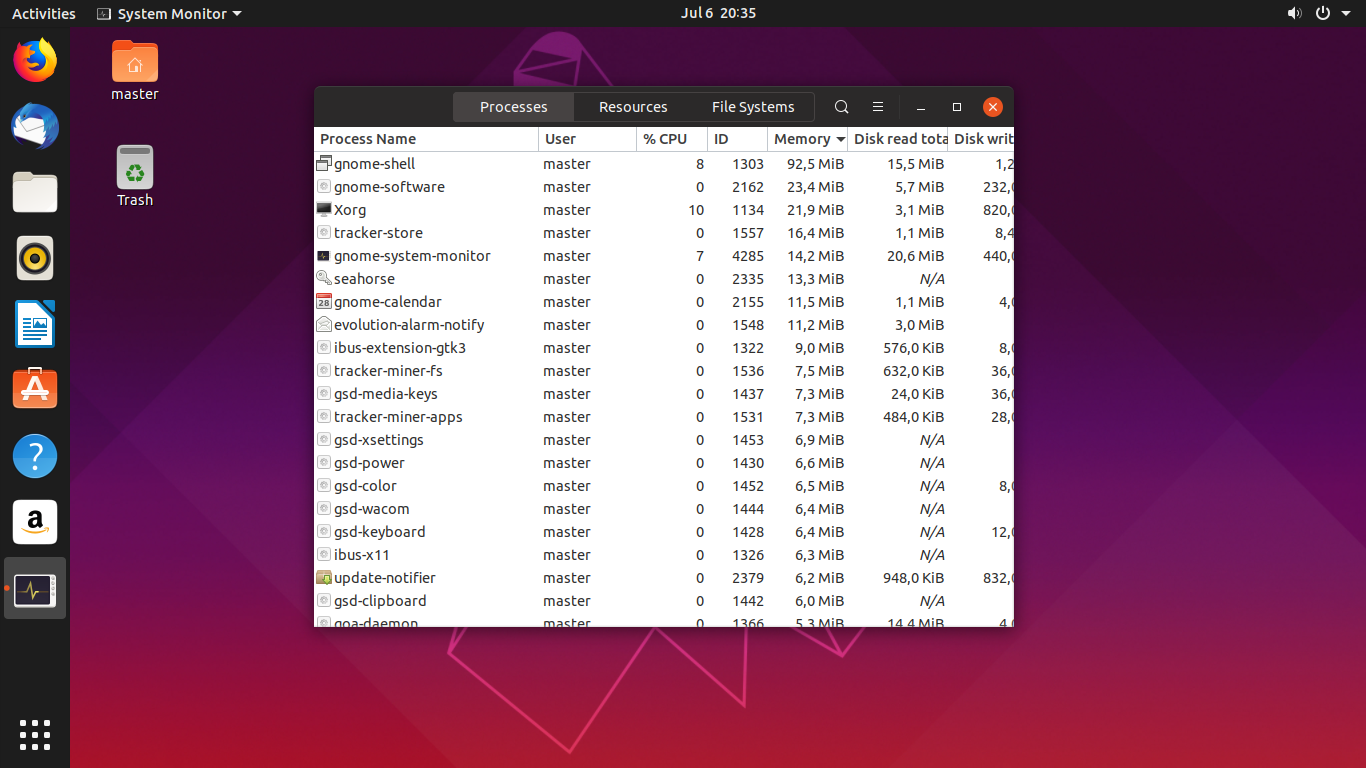
Task: Open the System Monitor hamburger menu
Action: 877,107
